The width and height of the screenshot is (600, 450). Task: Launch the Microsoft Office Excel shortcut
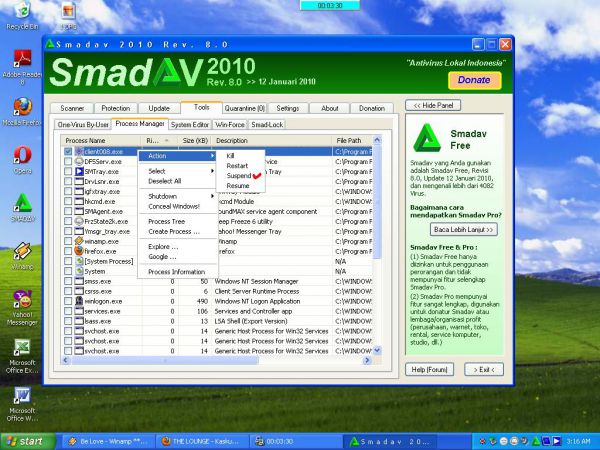22,356
